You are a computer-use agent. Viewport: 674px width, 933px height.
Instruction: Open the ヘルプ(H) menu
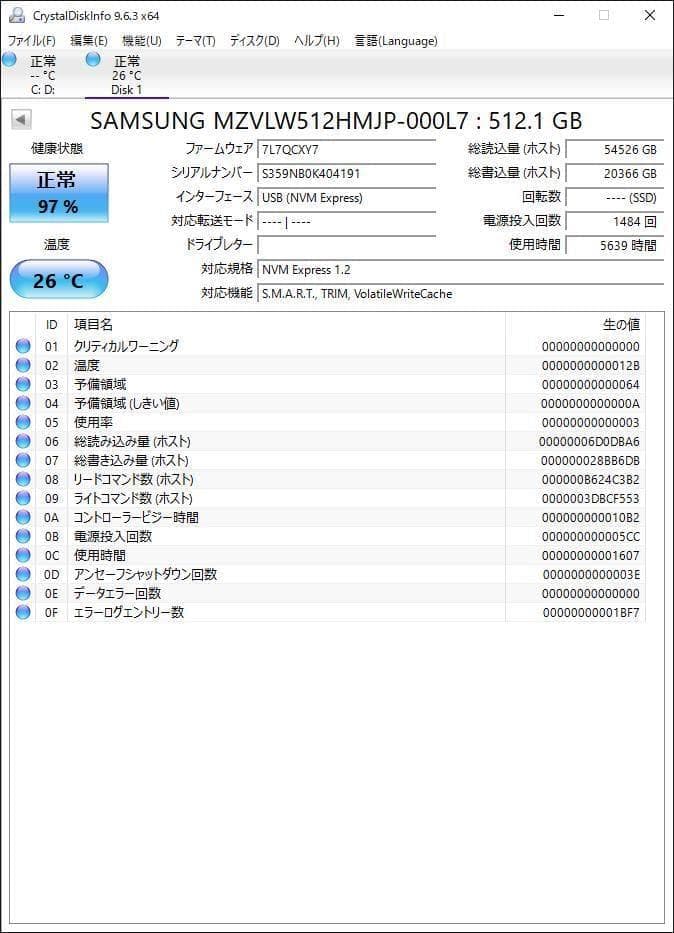pyautogui.click(x=316, y=40)
